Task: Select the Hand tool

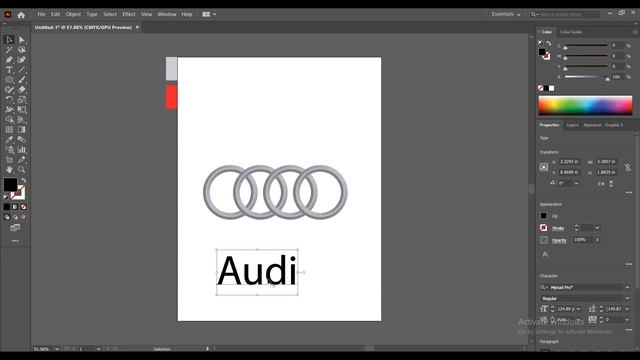Action: tap(9, 170)
